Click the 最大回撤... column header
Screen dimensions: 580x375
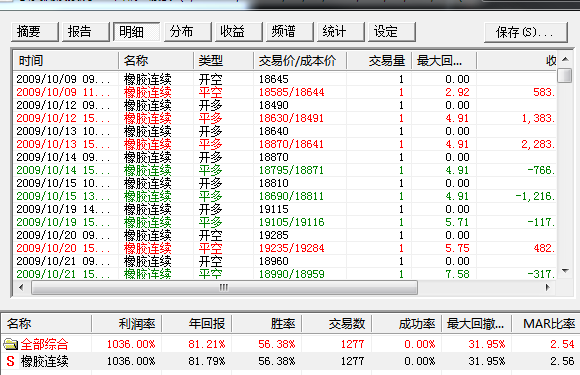tap(476, 324)
